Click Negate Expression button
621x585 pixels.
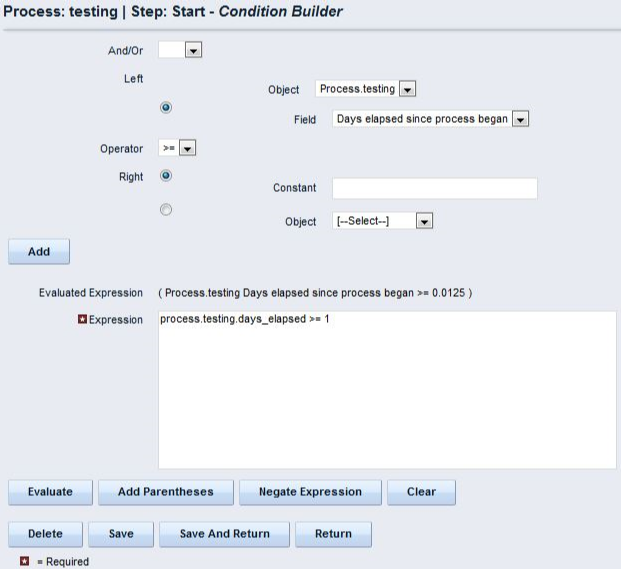pos(310,492)
